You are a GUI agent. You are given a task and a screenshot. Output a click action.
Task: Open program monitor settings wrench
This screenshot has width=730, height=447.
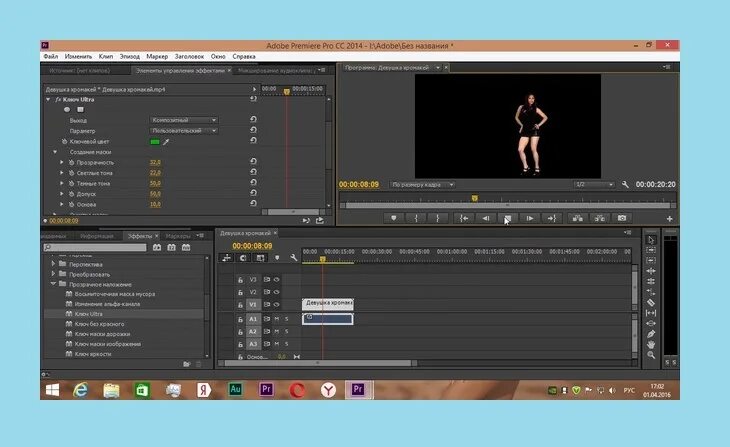625,184
